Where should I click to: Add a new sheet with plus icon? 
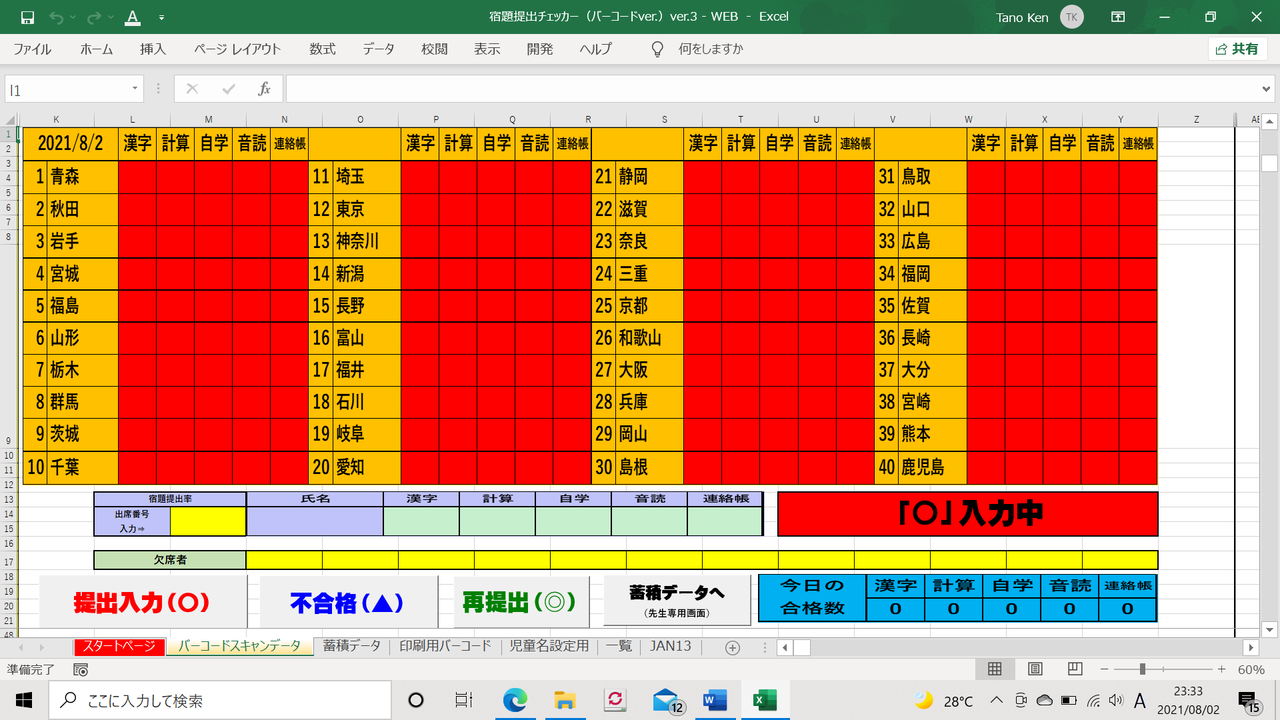click(732, 647)
